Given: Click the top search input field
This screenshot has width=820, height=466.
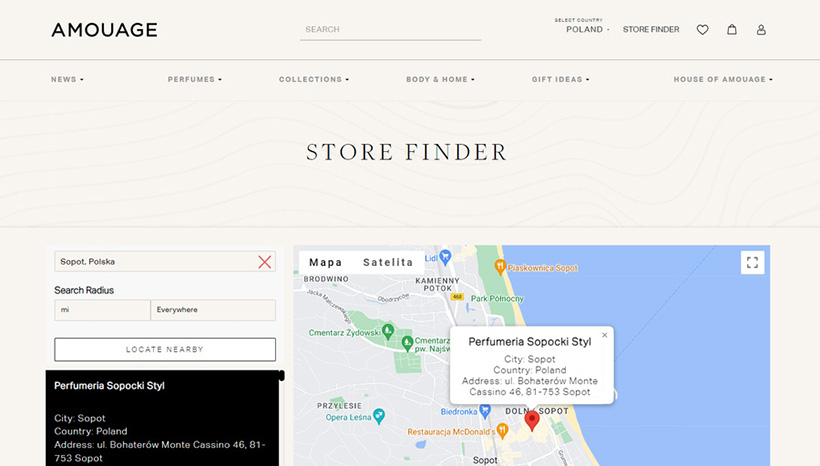Looking at the screenshot, I should pyautogui.click(x=390, y=30).
